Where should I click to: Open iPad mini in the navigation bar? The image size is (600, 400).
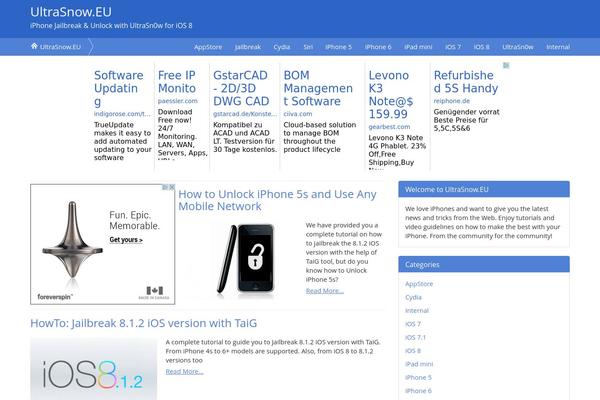pyautogui.click(x=418, y=47)
